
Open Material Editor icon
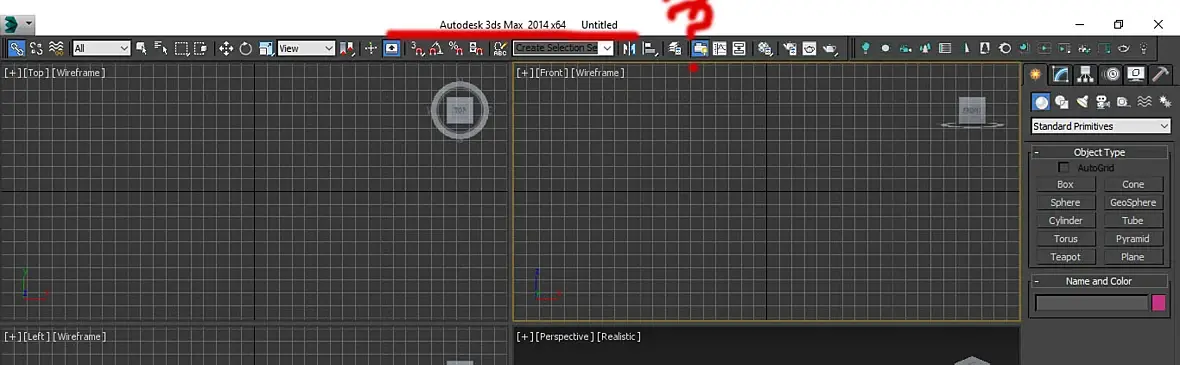[x=765, y=48]
